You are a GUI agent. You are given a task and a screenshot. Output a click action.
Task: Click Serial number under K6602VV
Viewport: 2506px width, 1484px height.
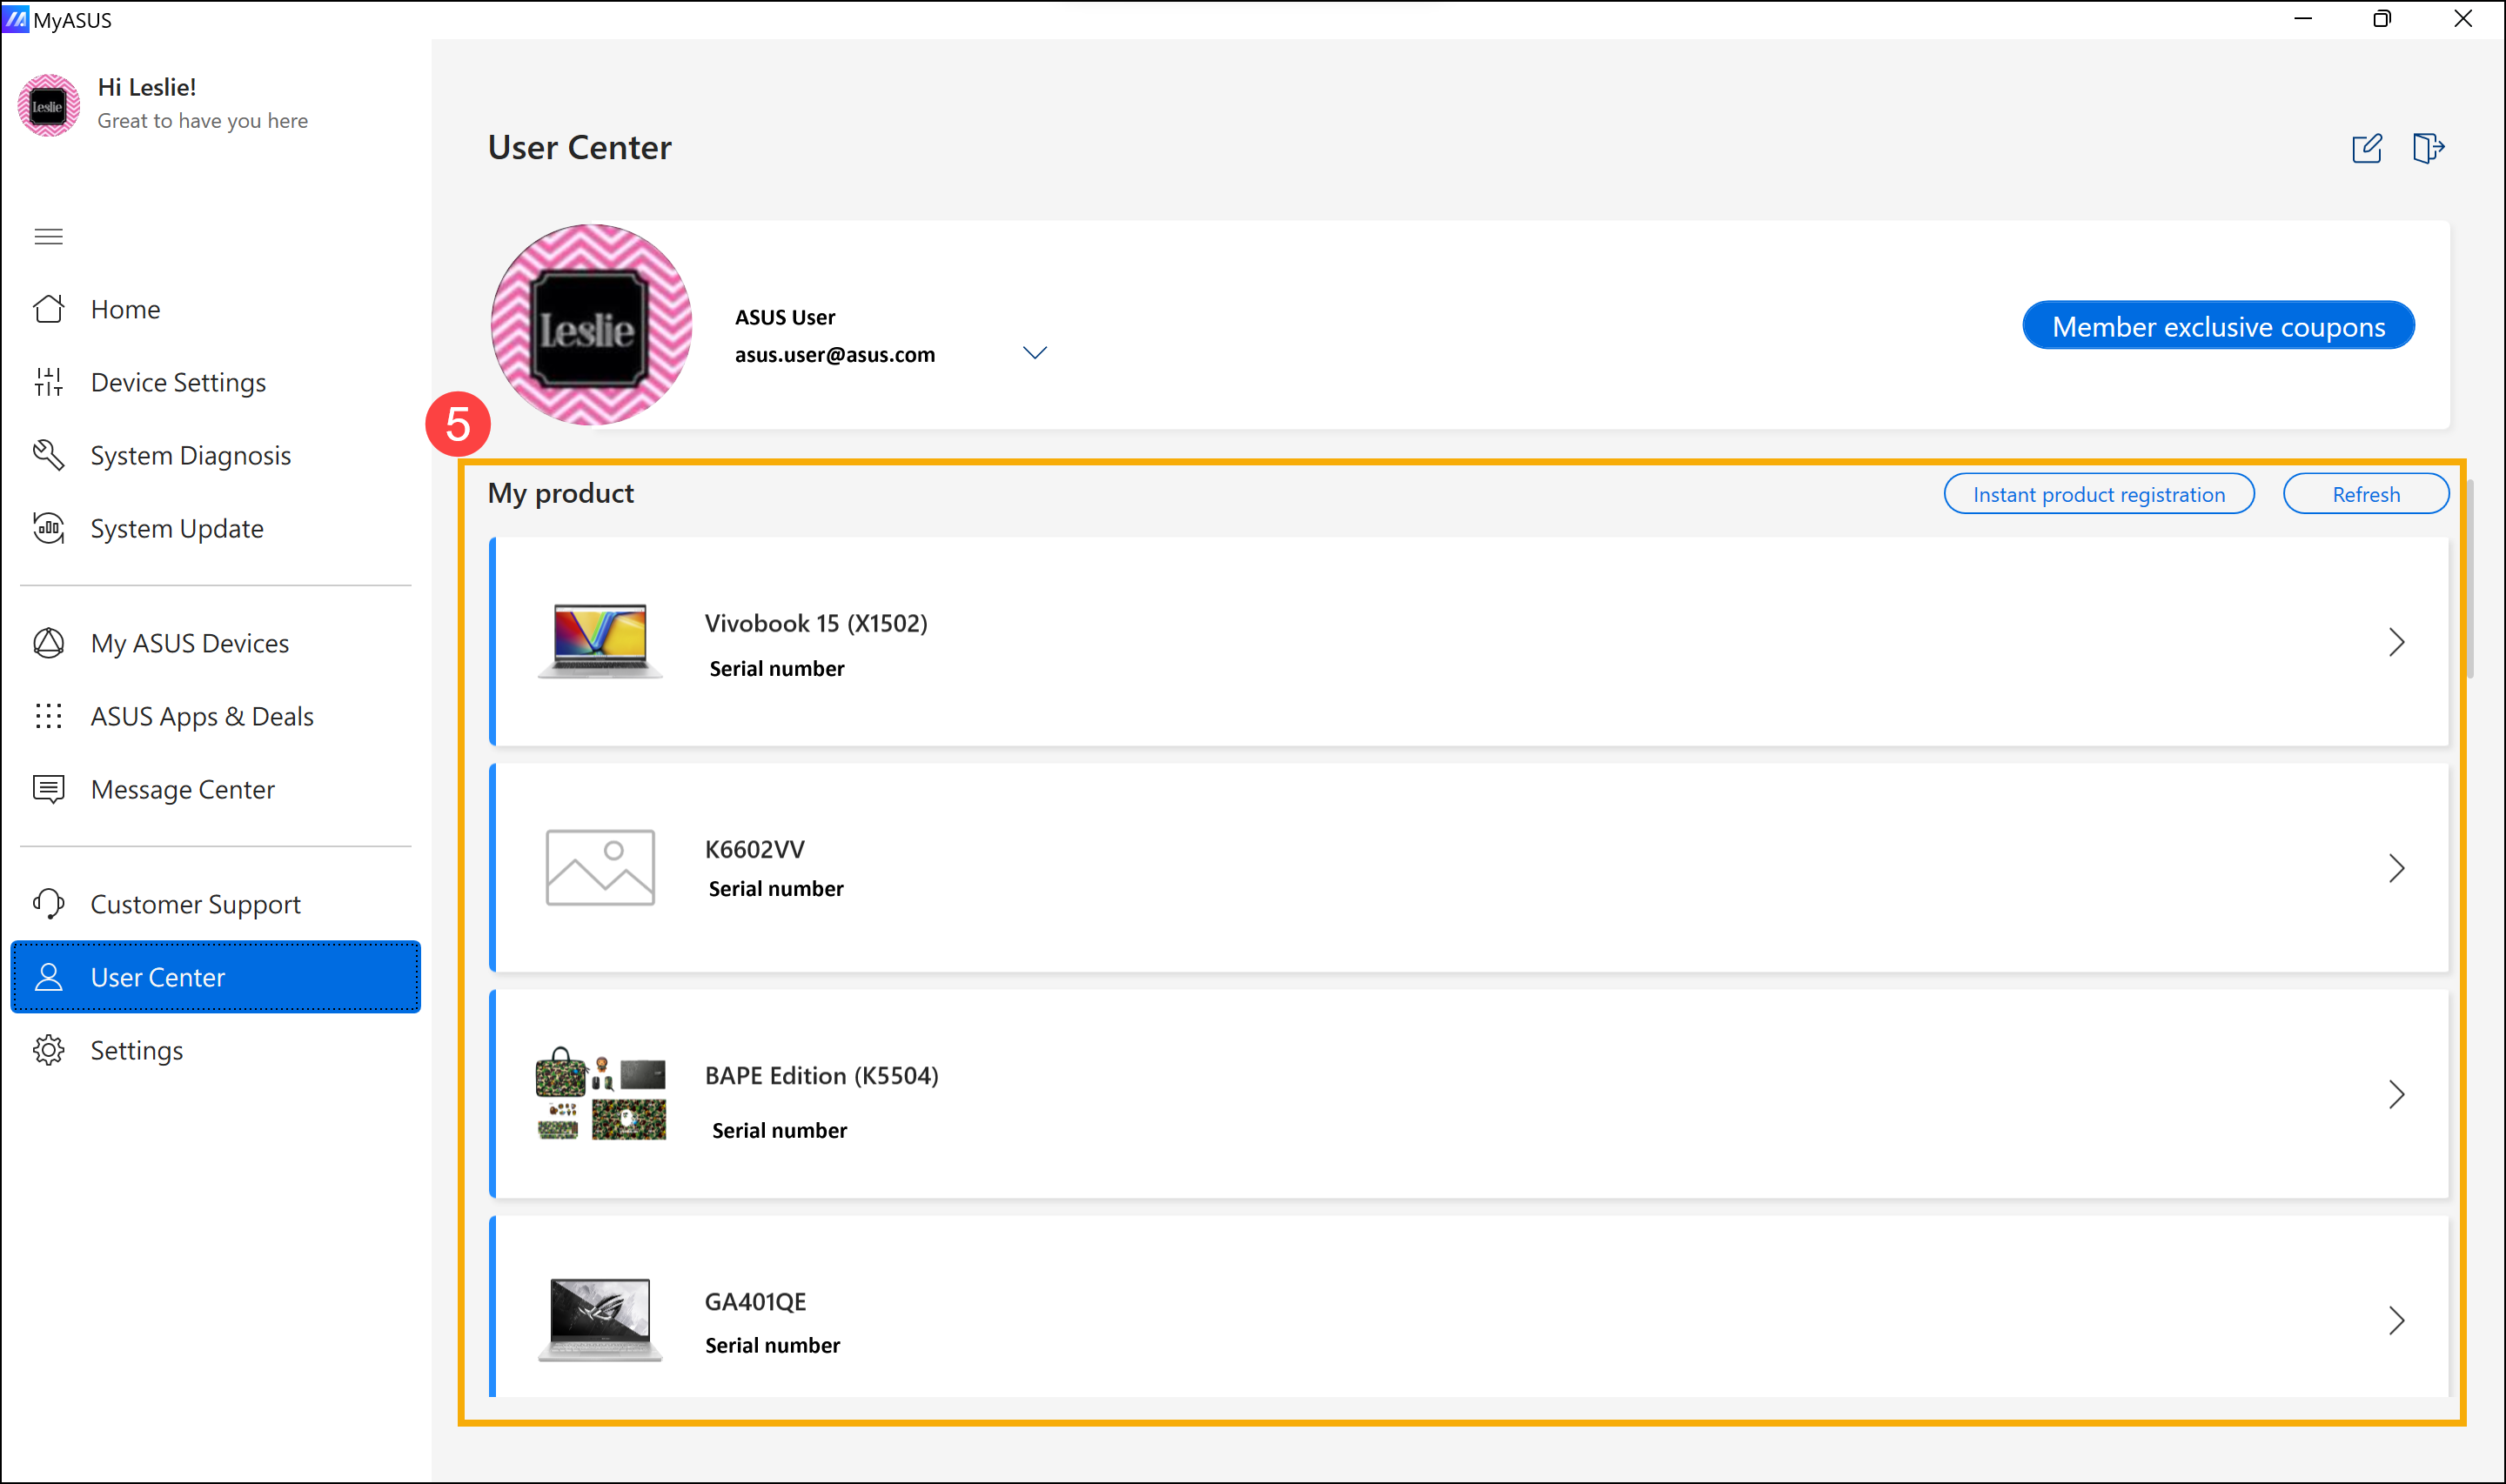[x=776, y=888]
